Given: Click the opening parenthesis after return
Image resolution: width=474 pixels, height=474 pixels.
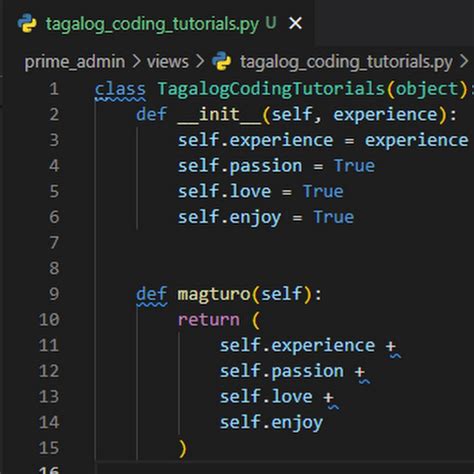Looking at the screenshot, I should 256,321.
